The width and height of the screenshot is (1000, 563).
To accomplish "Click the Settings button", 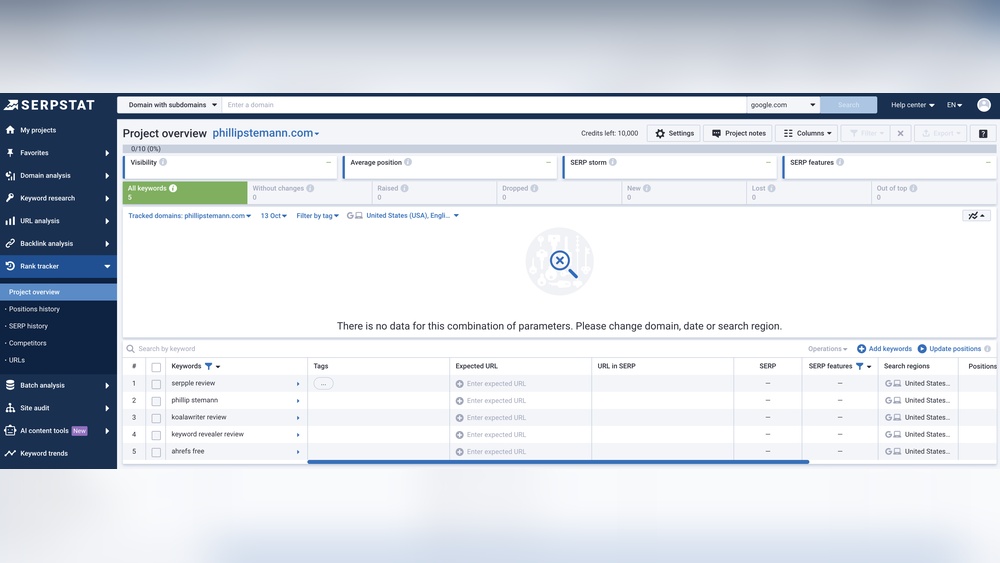I will click(674, 133).
